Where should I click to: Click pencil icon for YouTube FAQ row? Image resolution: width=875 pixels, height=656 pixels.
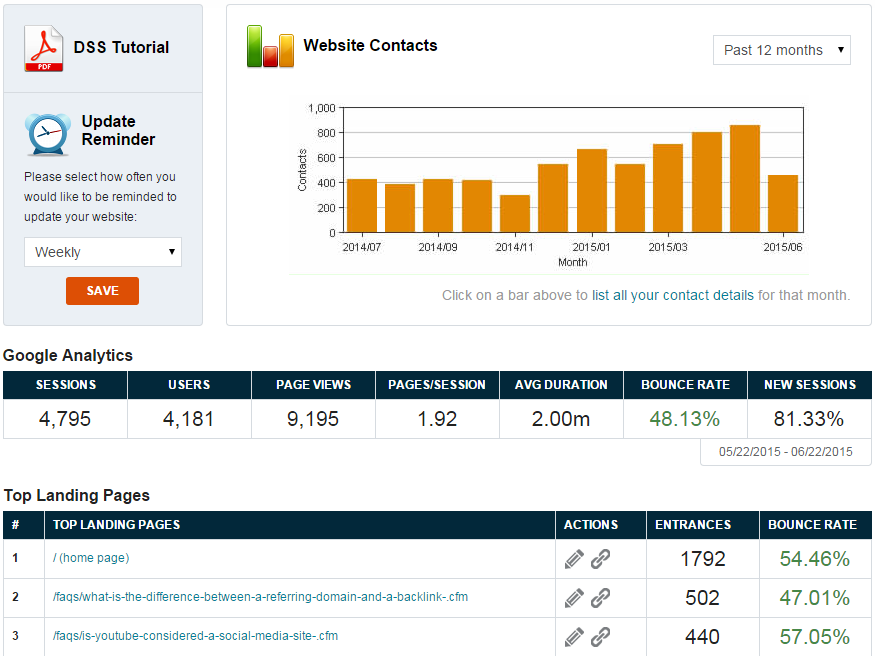pos(574,636)
